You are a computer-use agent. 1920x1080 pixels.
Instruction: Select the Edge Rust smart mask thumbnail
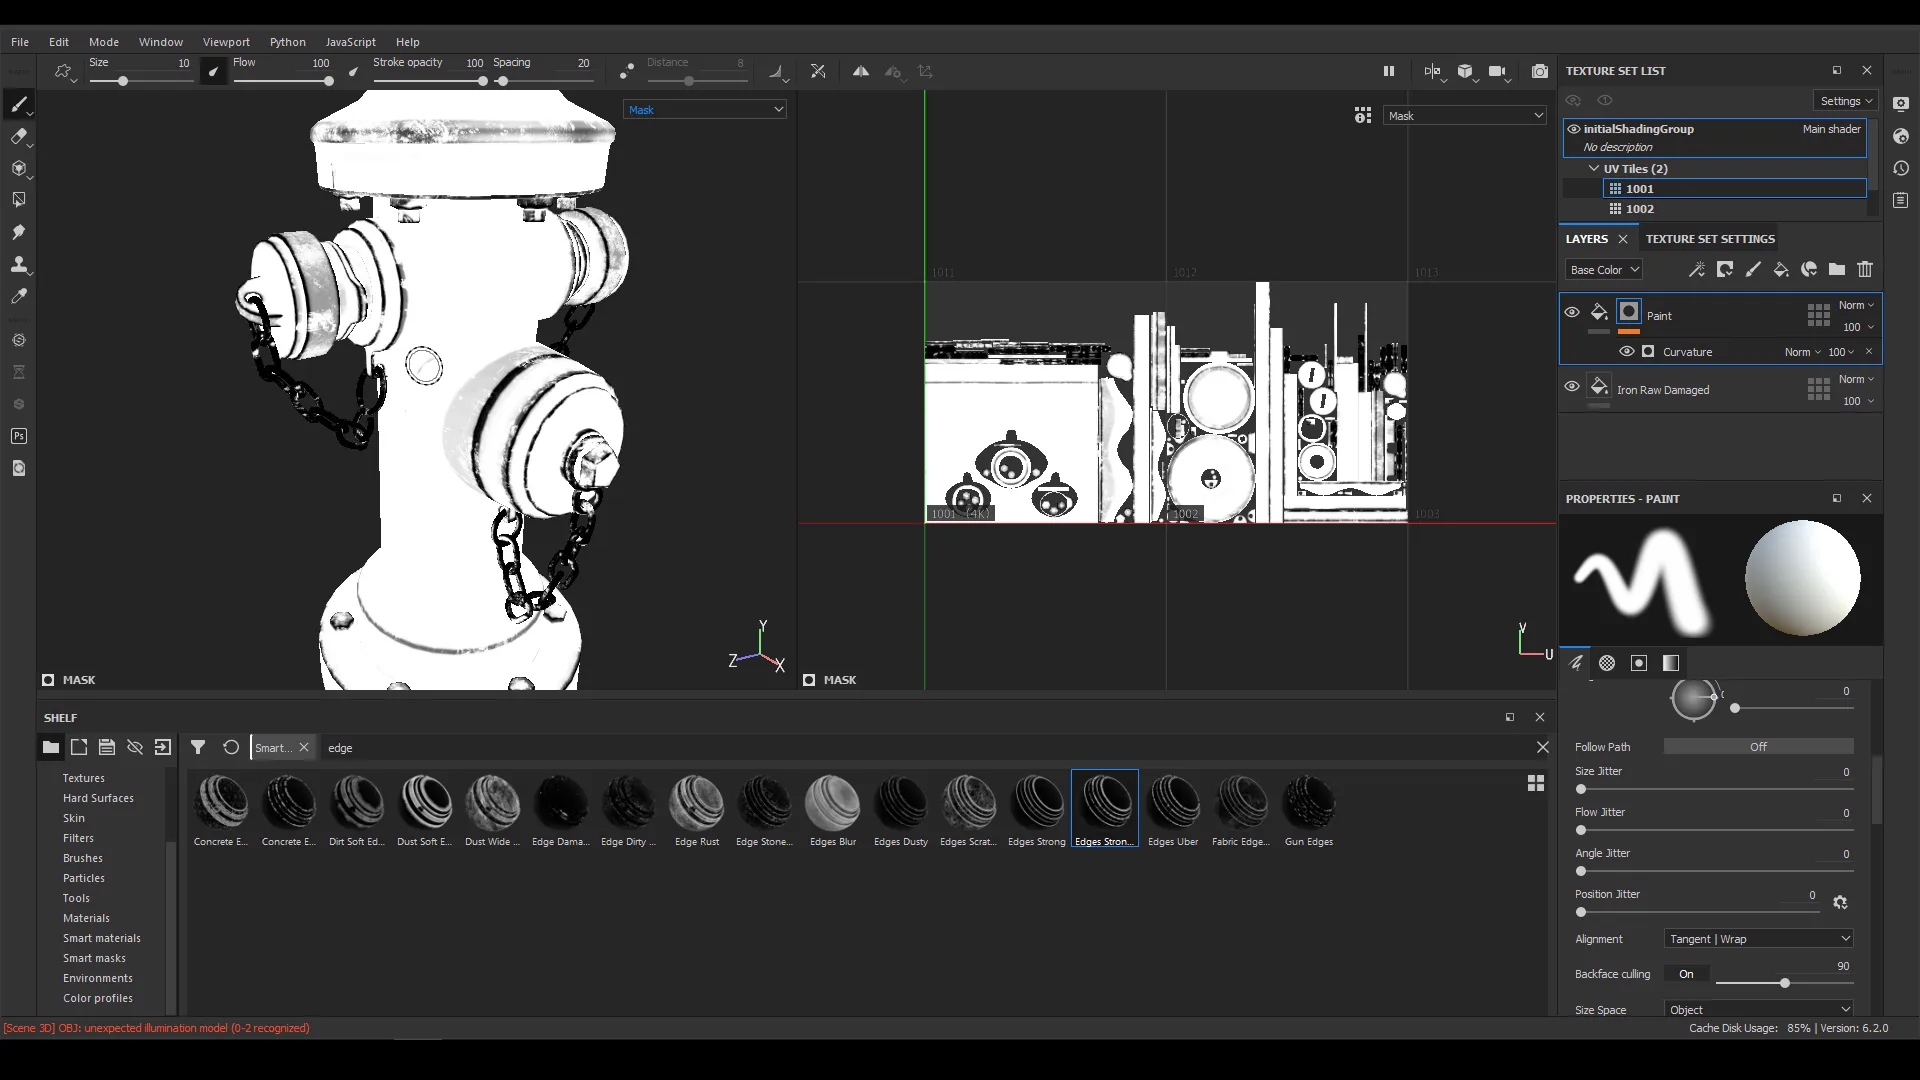coord(697,810)
